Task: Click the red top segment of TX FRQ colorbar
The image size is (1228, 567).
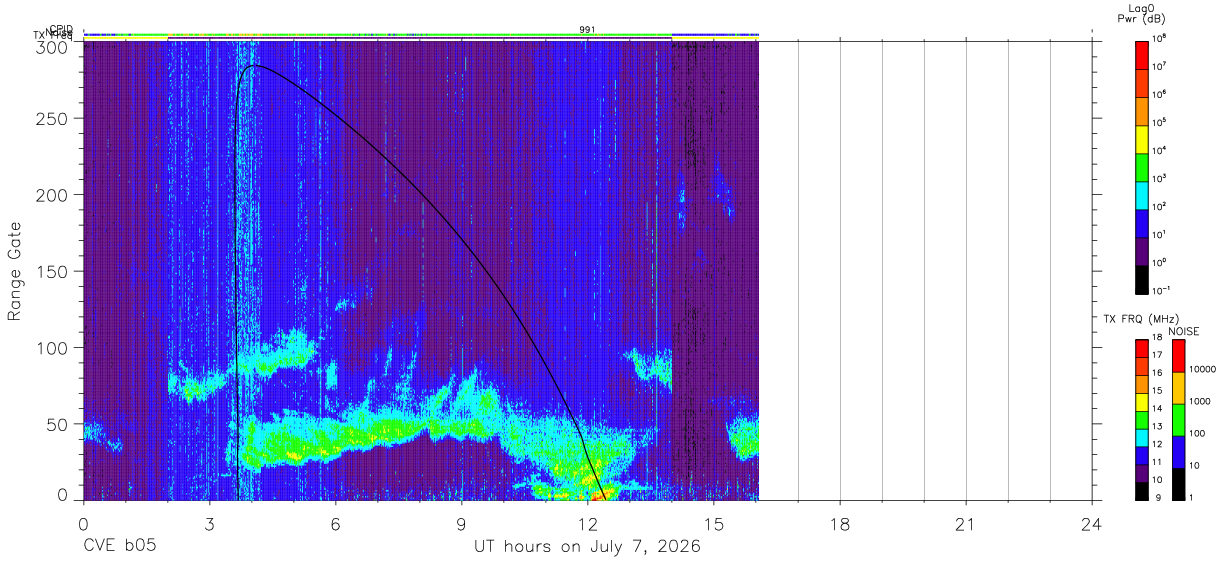Action: [1142, 349]
